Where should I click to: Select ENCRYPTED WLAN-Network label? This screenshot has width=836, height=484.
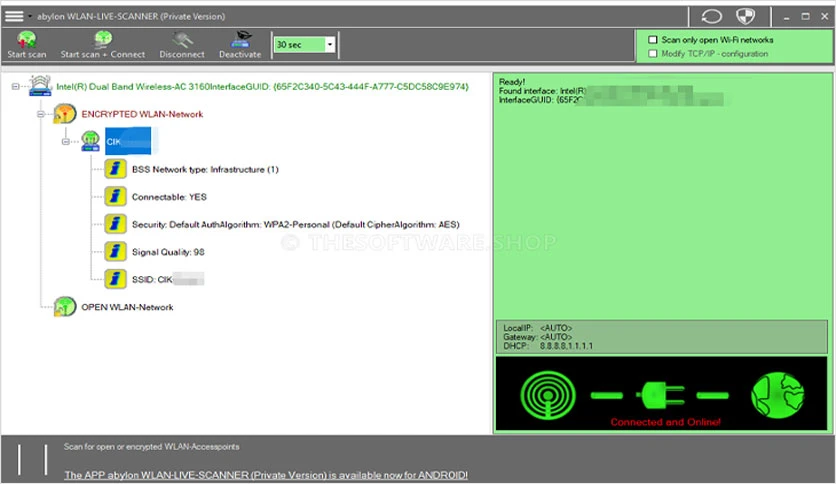click(x=142, y=114)
